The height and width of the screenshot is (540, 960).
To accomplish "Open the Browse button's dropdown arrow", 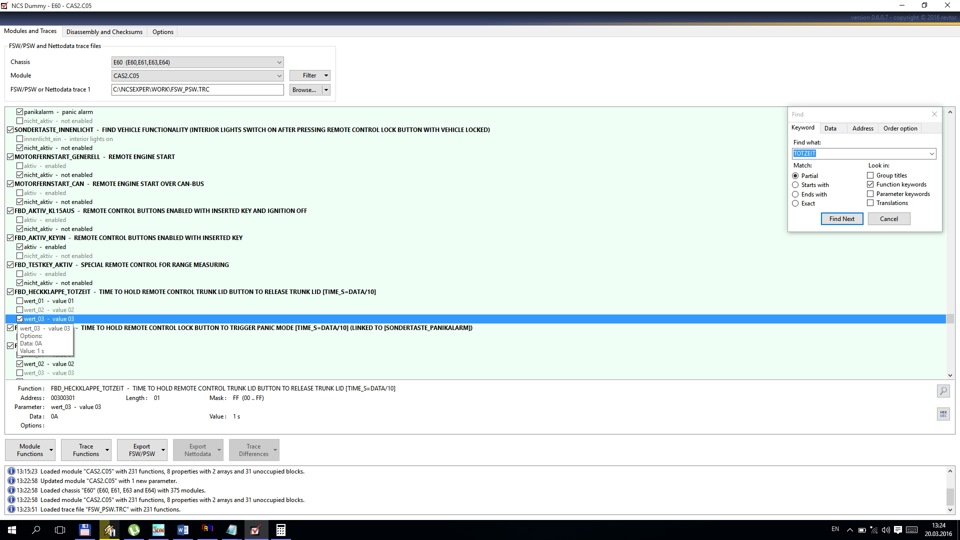I will point(326,89).
